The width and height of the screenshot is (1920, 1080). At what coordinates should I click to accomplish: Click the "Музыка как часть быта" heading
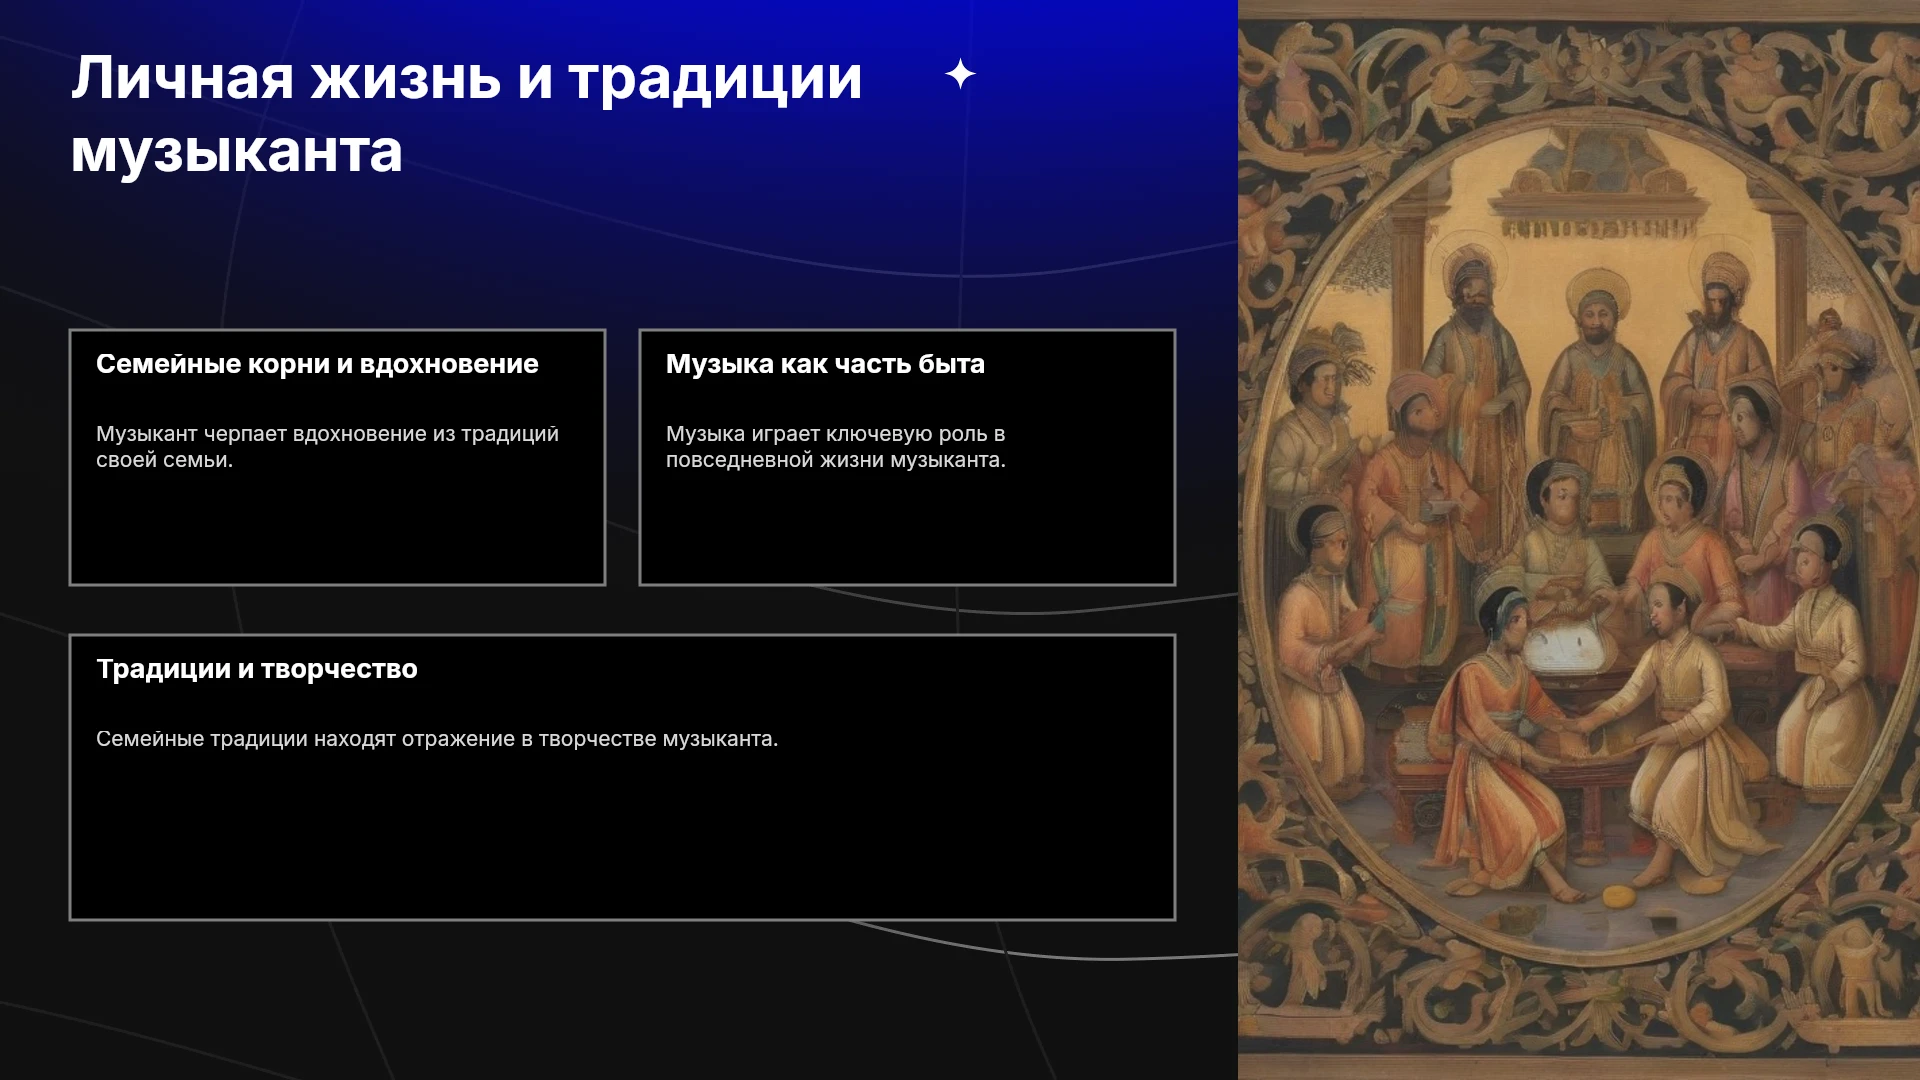coord(825,364)
